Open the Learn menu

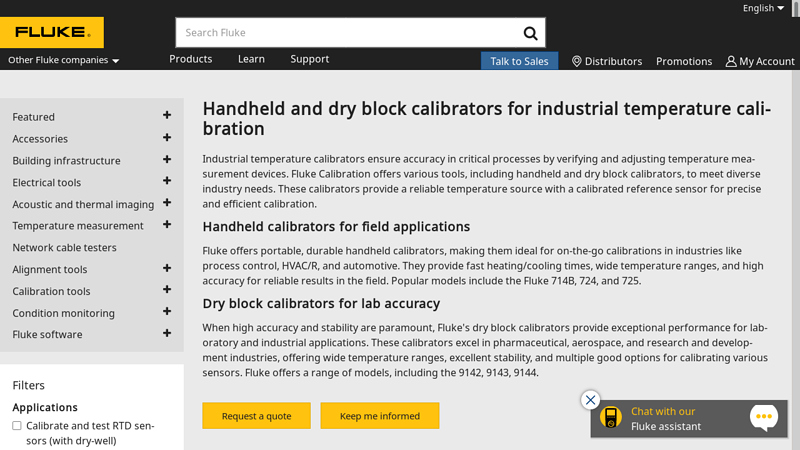(251, 59)
